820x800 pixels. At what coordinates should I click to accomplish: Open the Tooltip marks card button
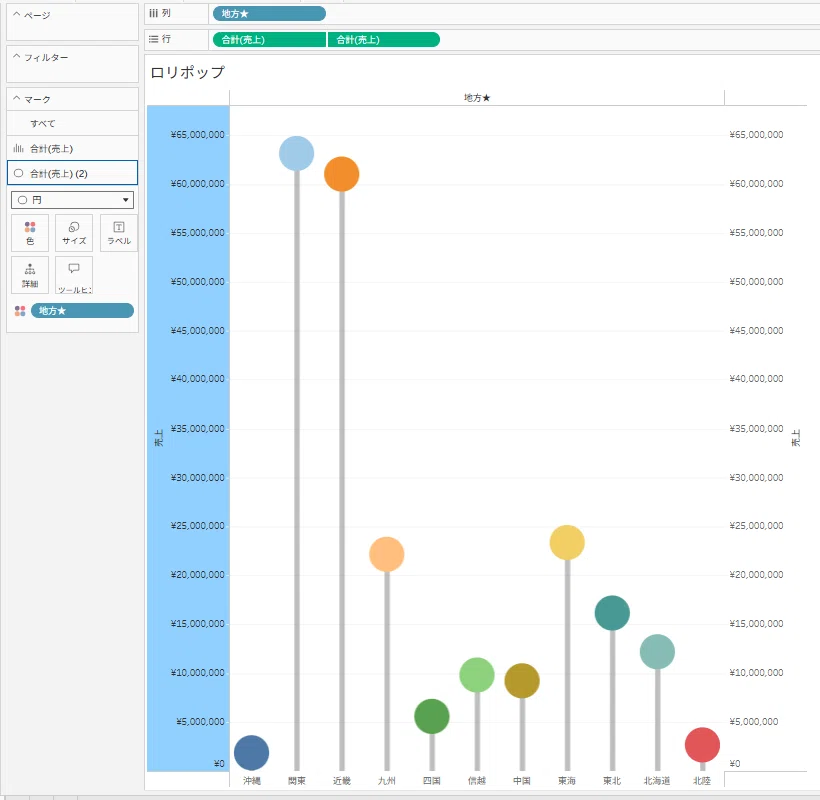[74, 275]
